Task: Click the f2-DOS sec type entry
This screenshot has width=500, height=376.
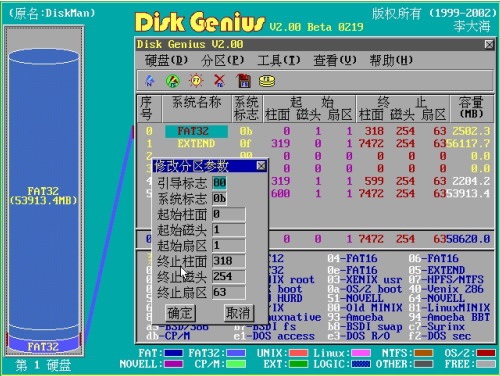Action: coord(440,336)
